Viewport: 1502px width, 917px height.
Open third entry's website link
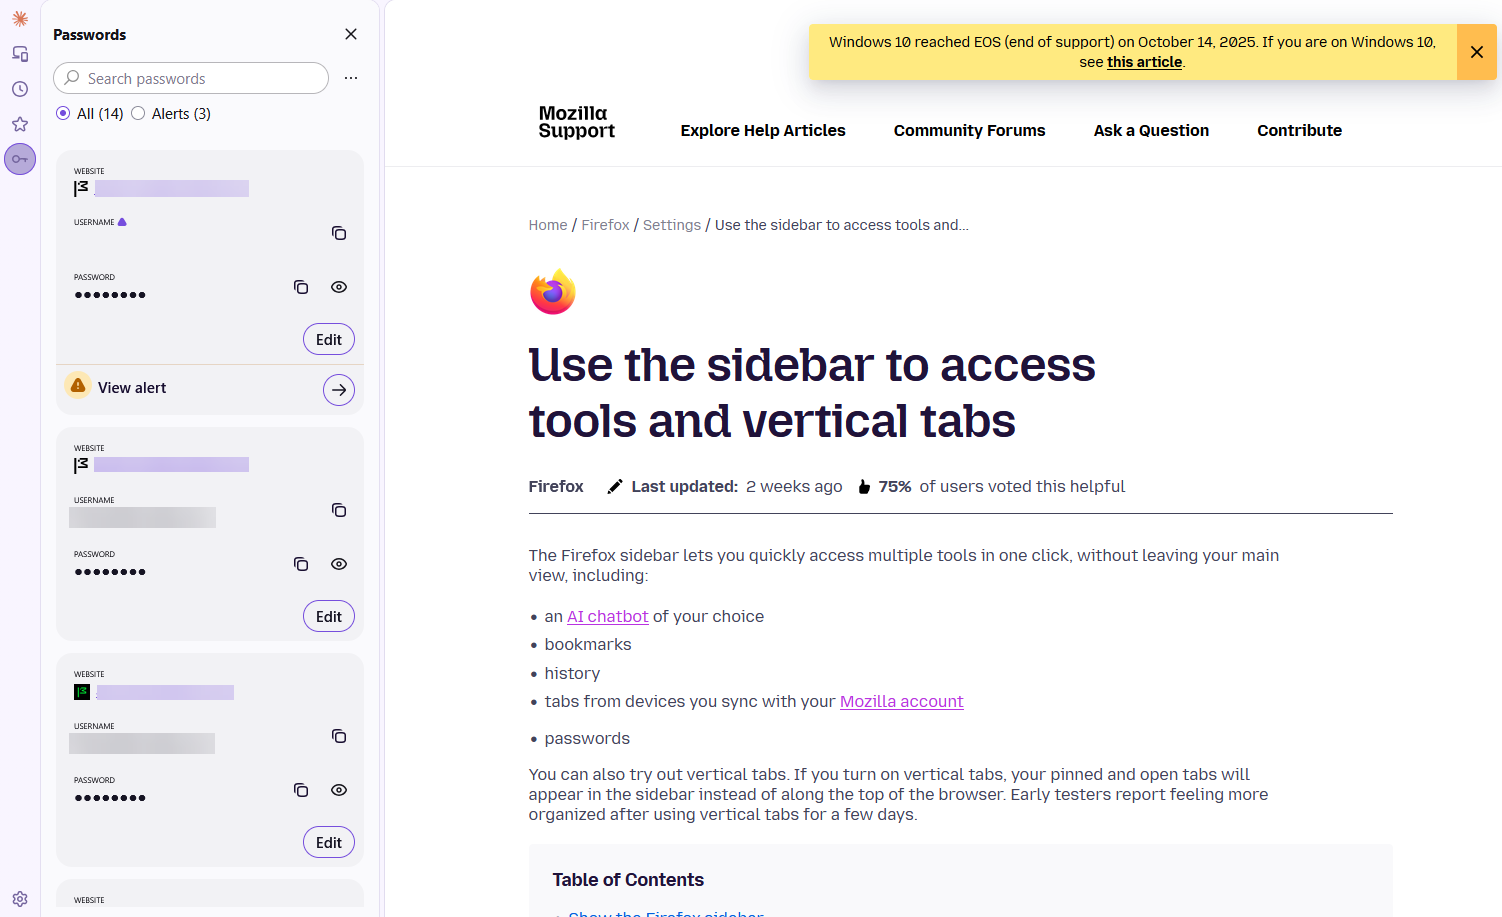click(165, 692)
